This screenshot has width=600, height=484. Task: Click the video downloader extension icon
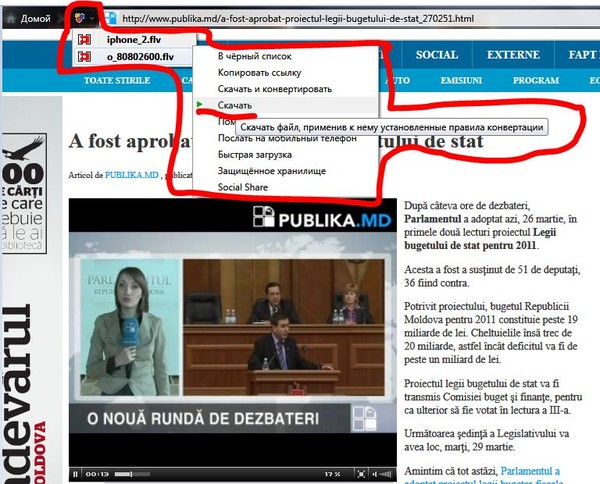pos(80,18)
